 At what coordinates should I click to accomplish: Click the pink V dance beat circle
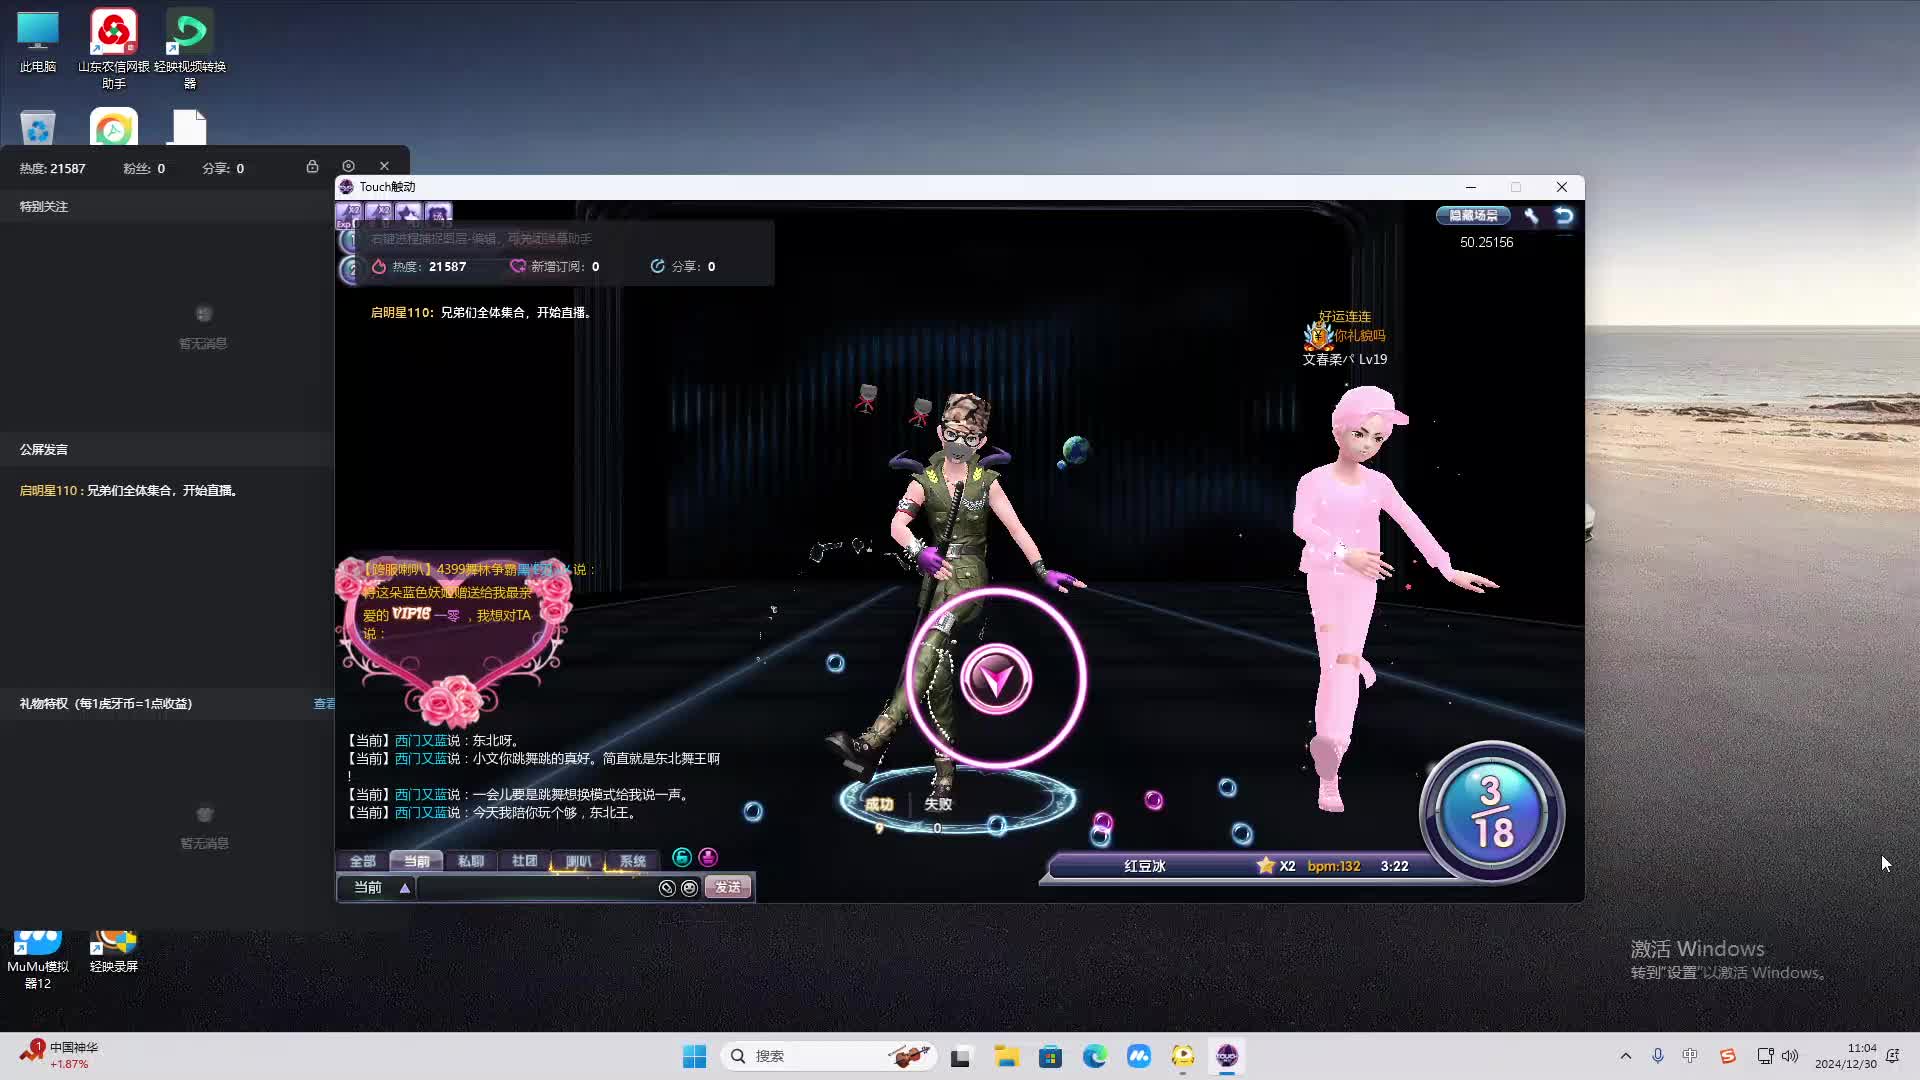(996, 679)
